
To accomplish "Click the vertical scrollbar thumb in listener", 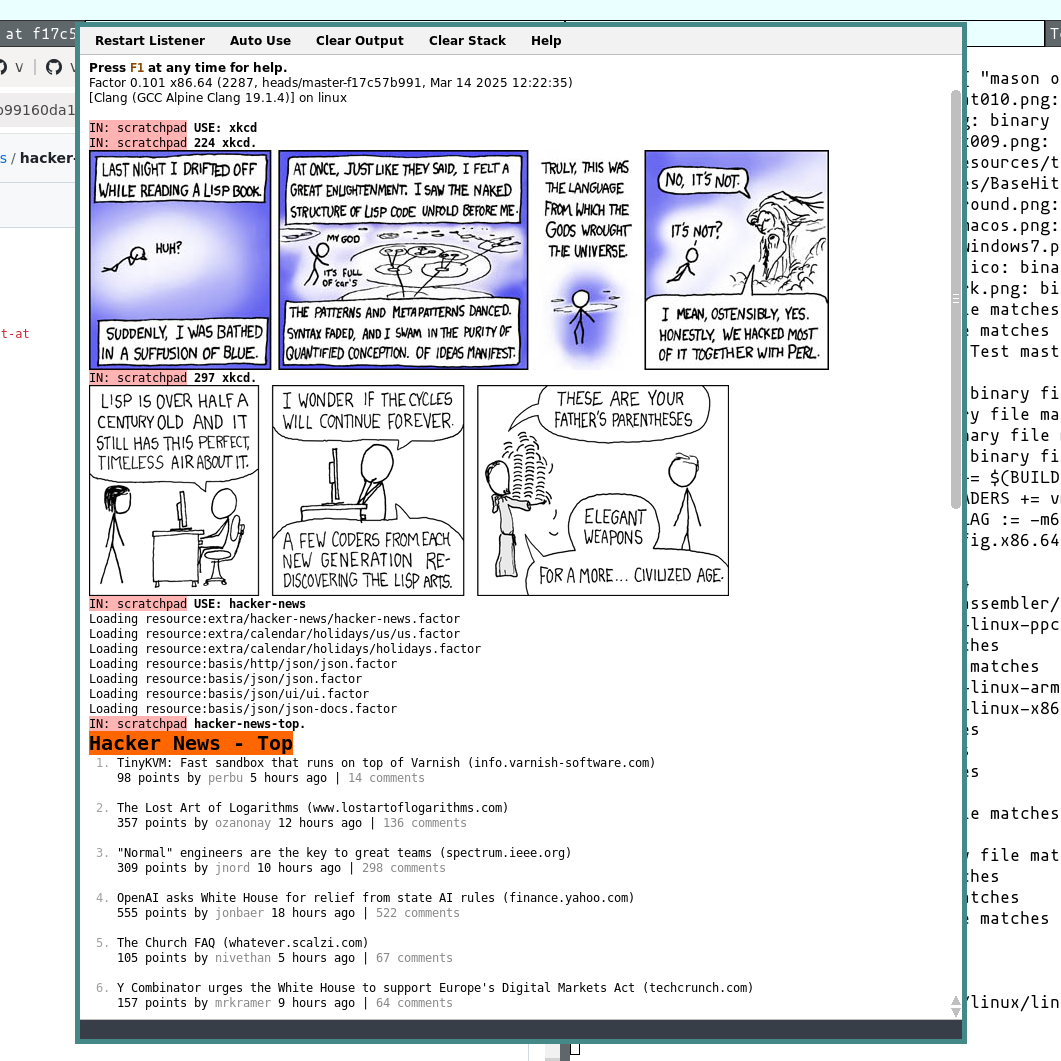I will [955, 298].
